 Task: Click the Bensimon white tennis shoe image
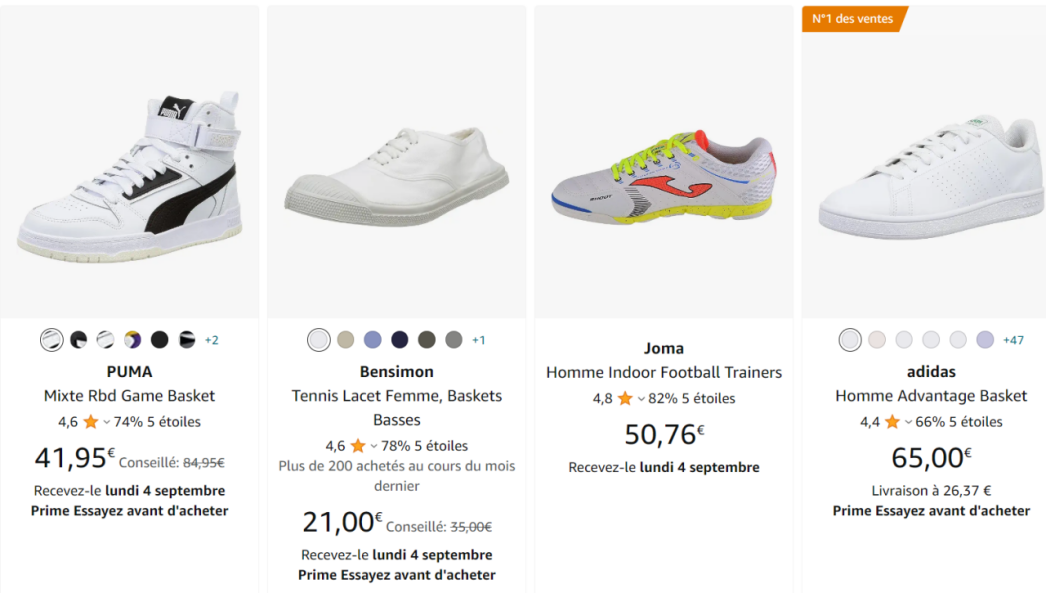pos(396,173)
